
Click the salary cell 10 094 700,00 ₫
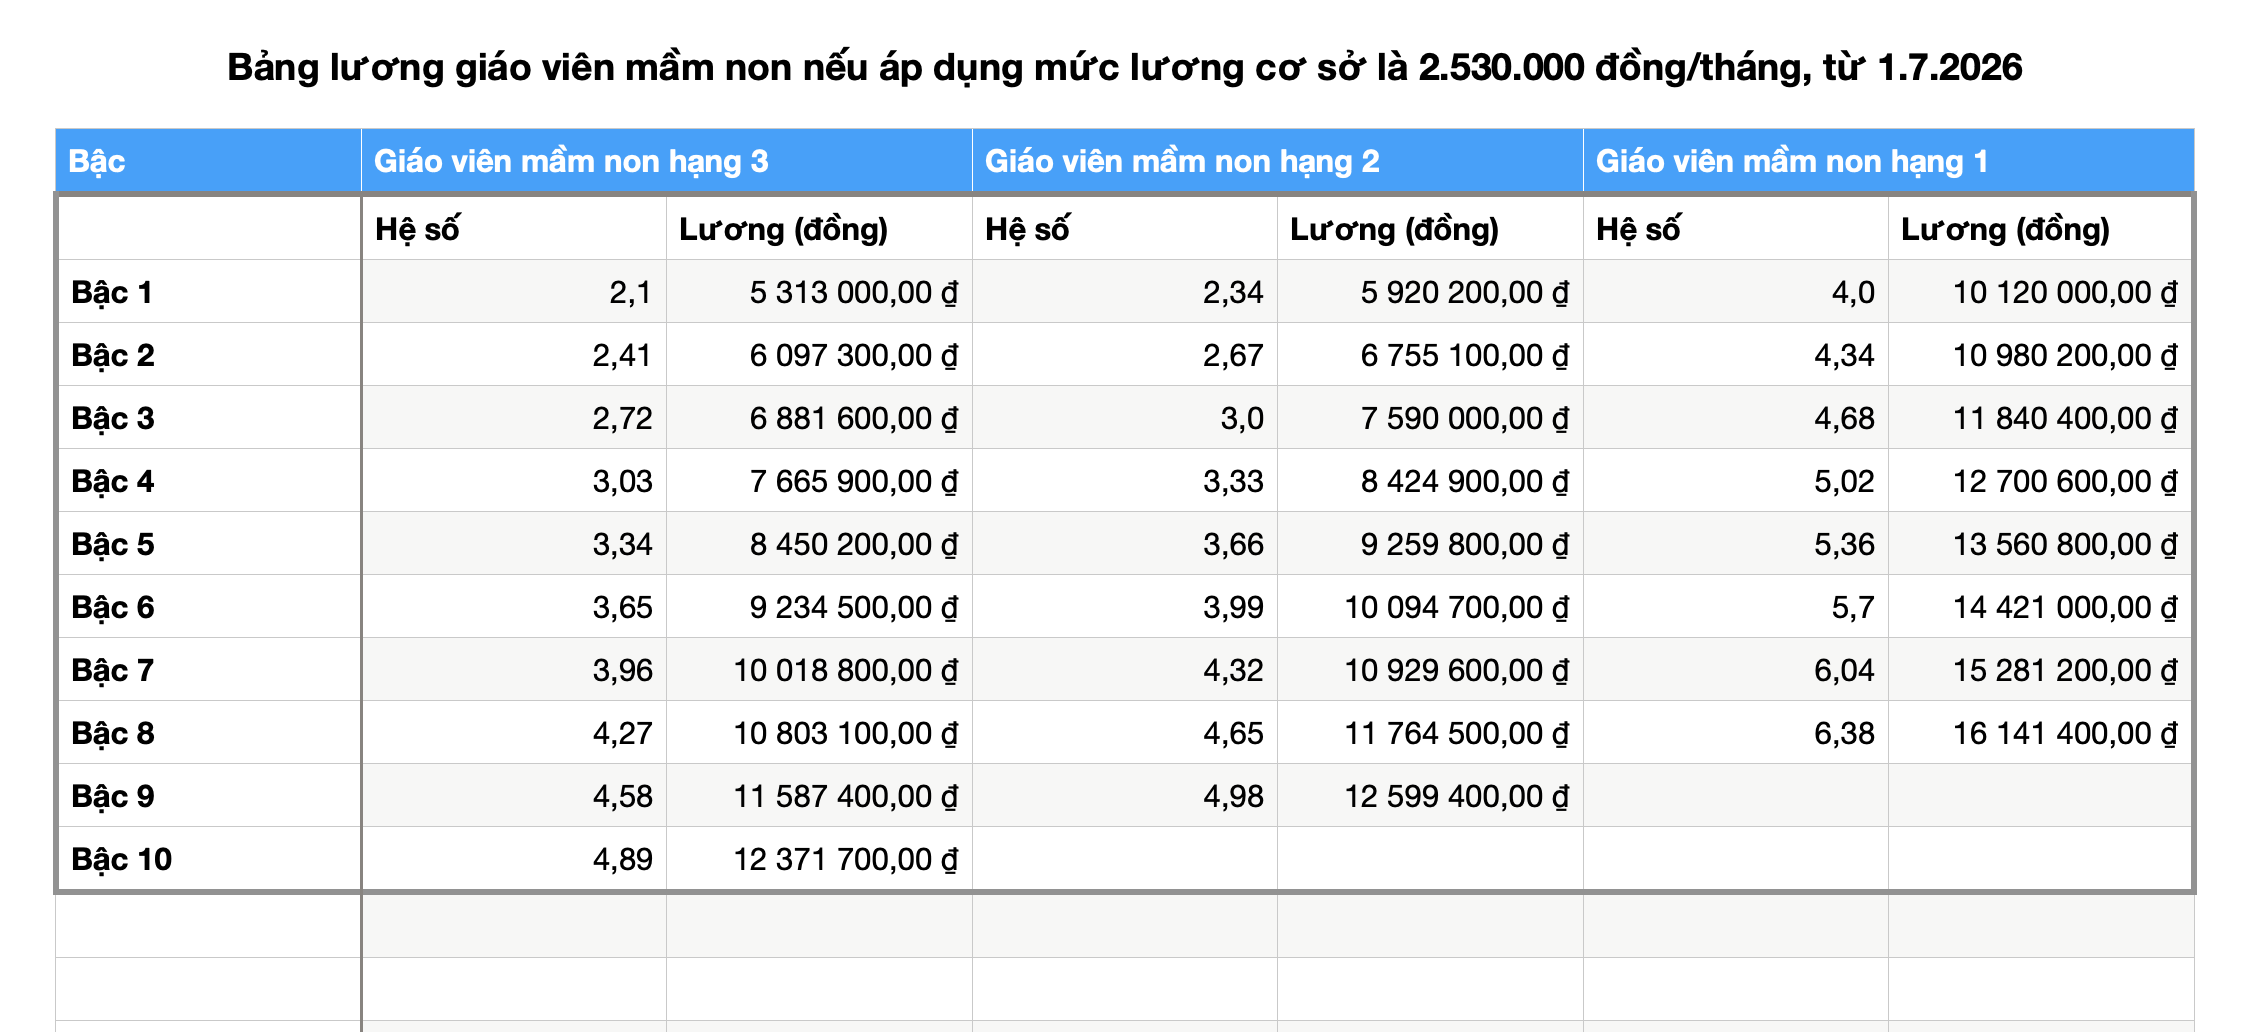(1430, 607)
